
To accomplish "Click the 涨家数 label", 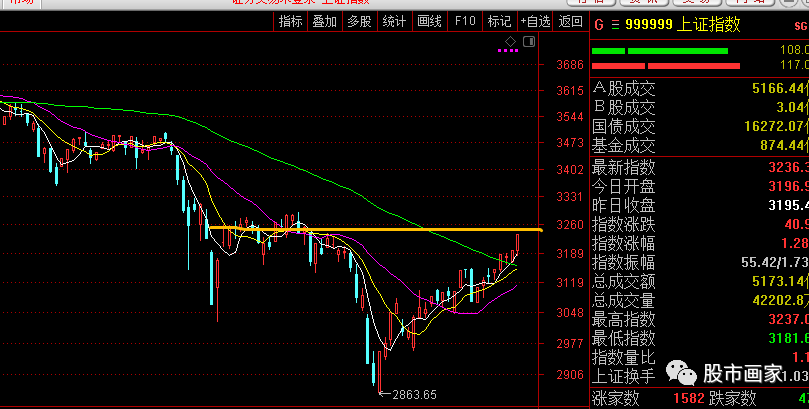I will pyautogui.click(x=615, y=398).
